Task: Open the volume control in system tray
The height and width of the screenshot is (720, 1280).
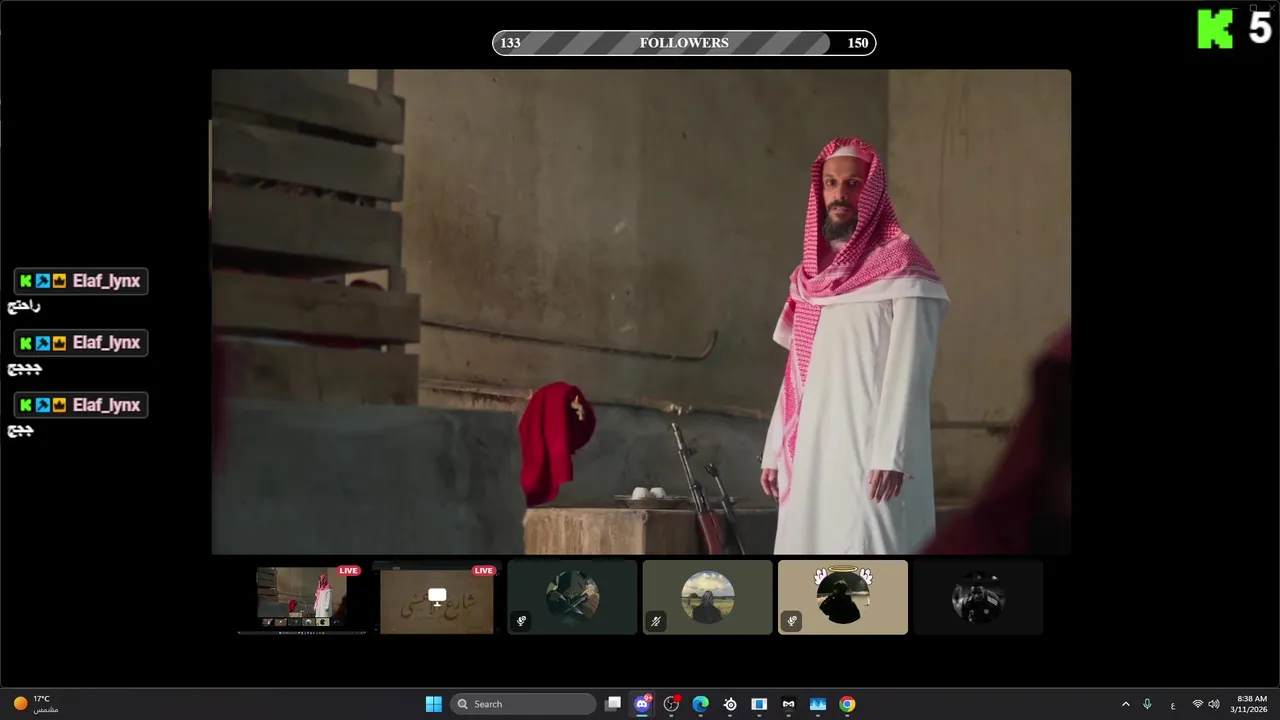Action: [x=1214, y=704]
